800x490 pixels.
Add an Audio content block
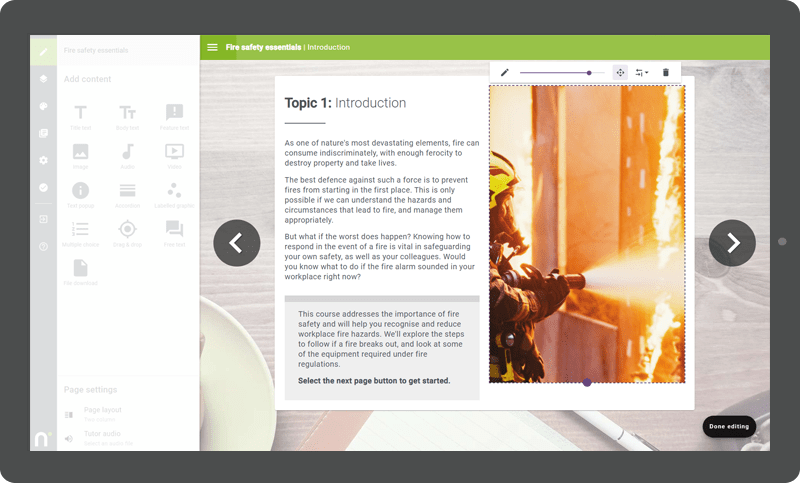(127, 154)
